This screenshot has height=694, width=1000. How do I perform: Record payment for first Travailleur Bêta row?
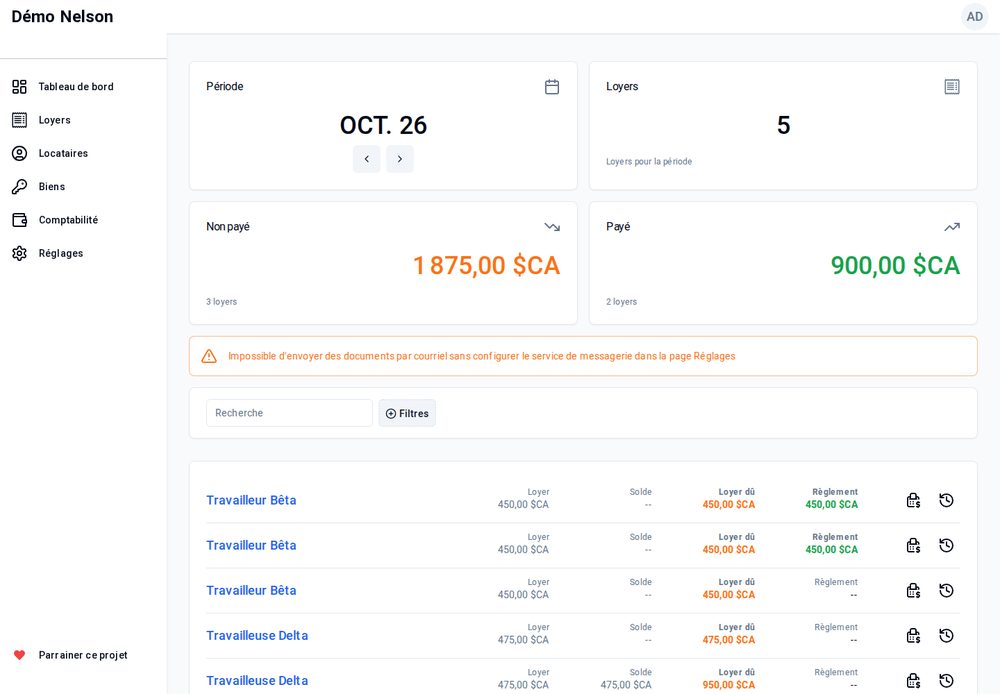coord(913,500)
